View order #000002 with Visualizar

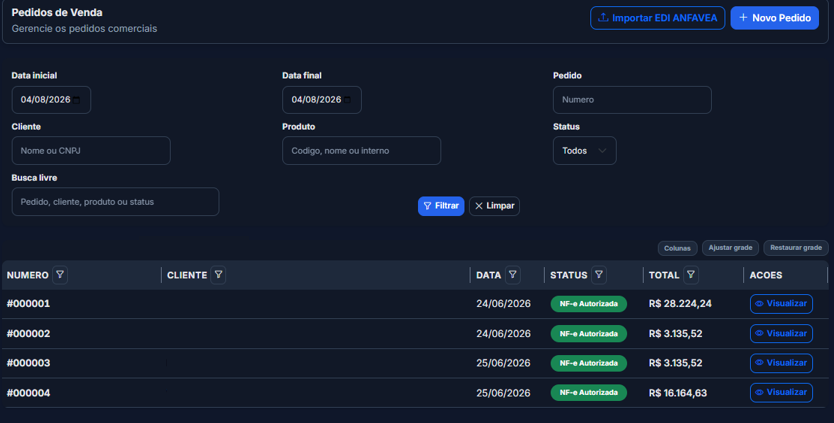tap(781, 334)
